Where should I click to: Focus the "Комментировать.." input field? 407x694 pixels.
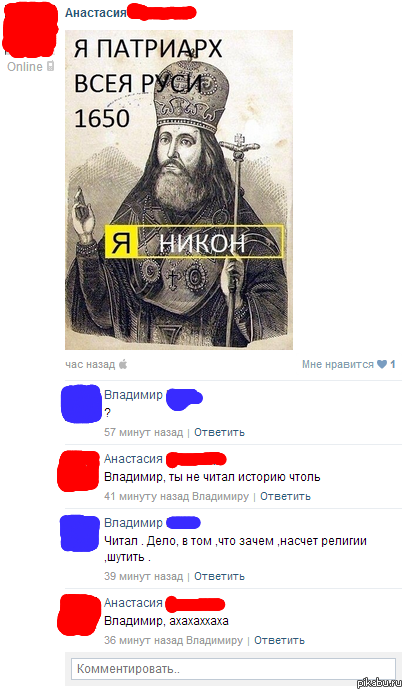tap(233, 668)
